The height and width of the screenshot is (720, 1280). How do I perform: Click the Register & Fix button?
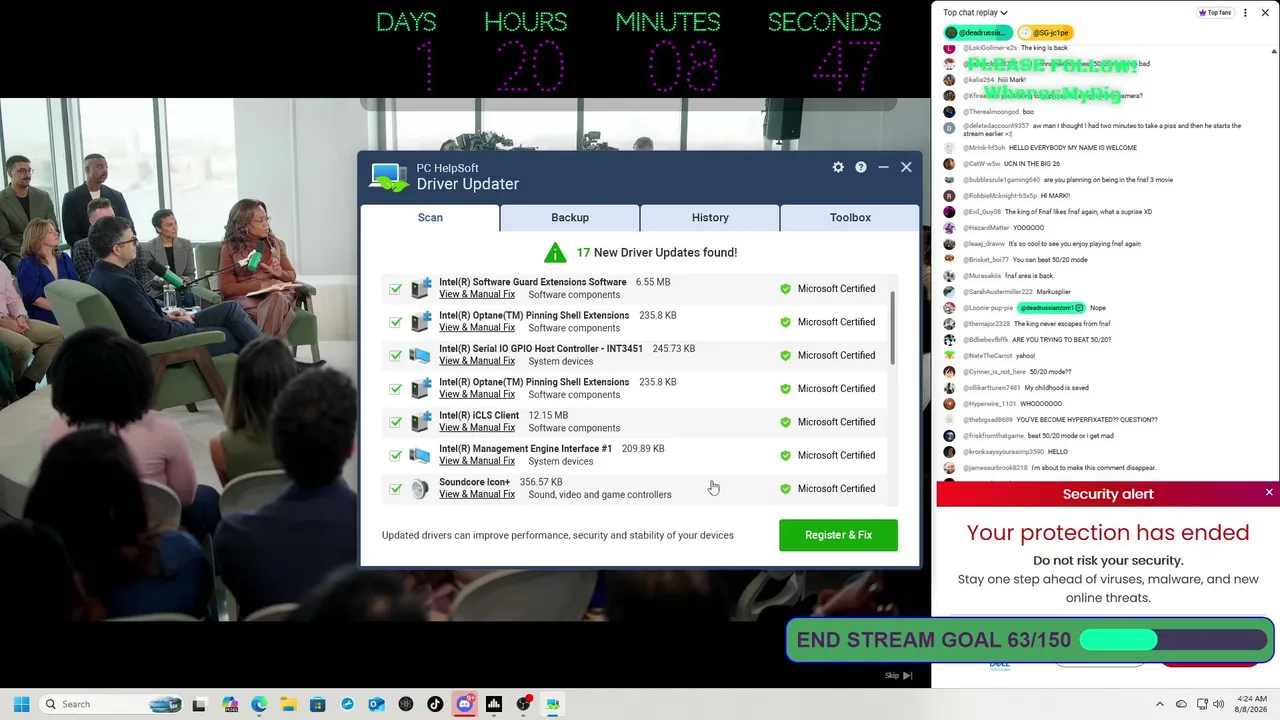click(838, 535)
